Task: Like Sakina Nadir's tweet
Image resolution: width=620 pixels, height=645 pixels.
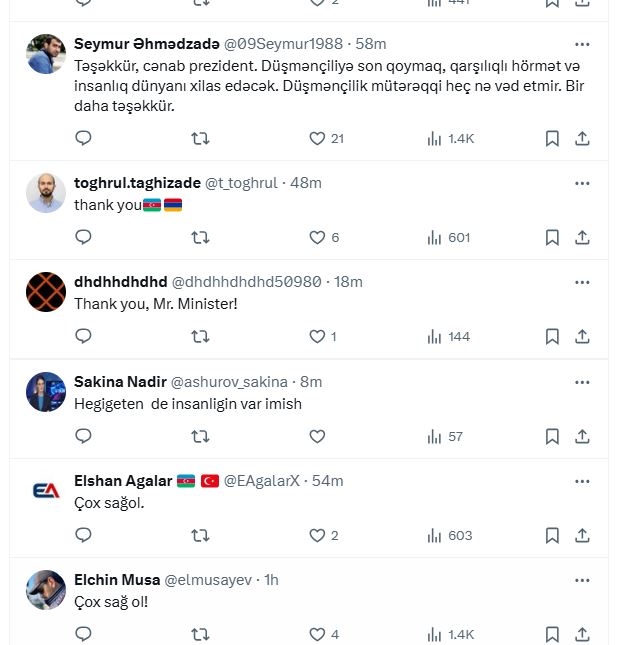Action: pos(317,436)
